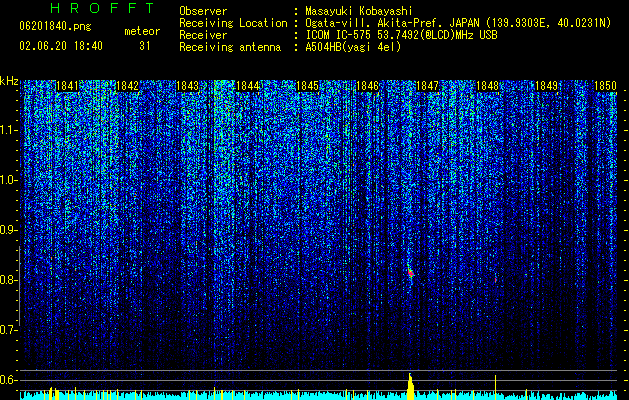Click the 1.1 kHz axis label

click(8, 130)
